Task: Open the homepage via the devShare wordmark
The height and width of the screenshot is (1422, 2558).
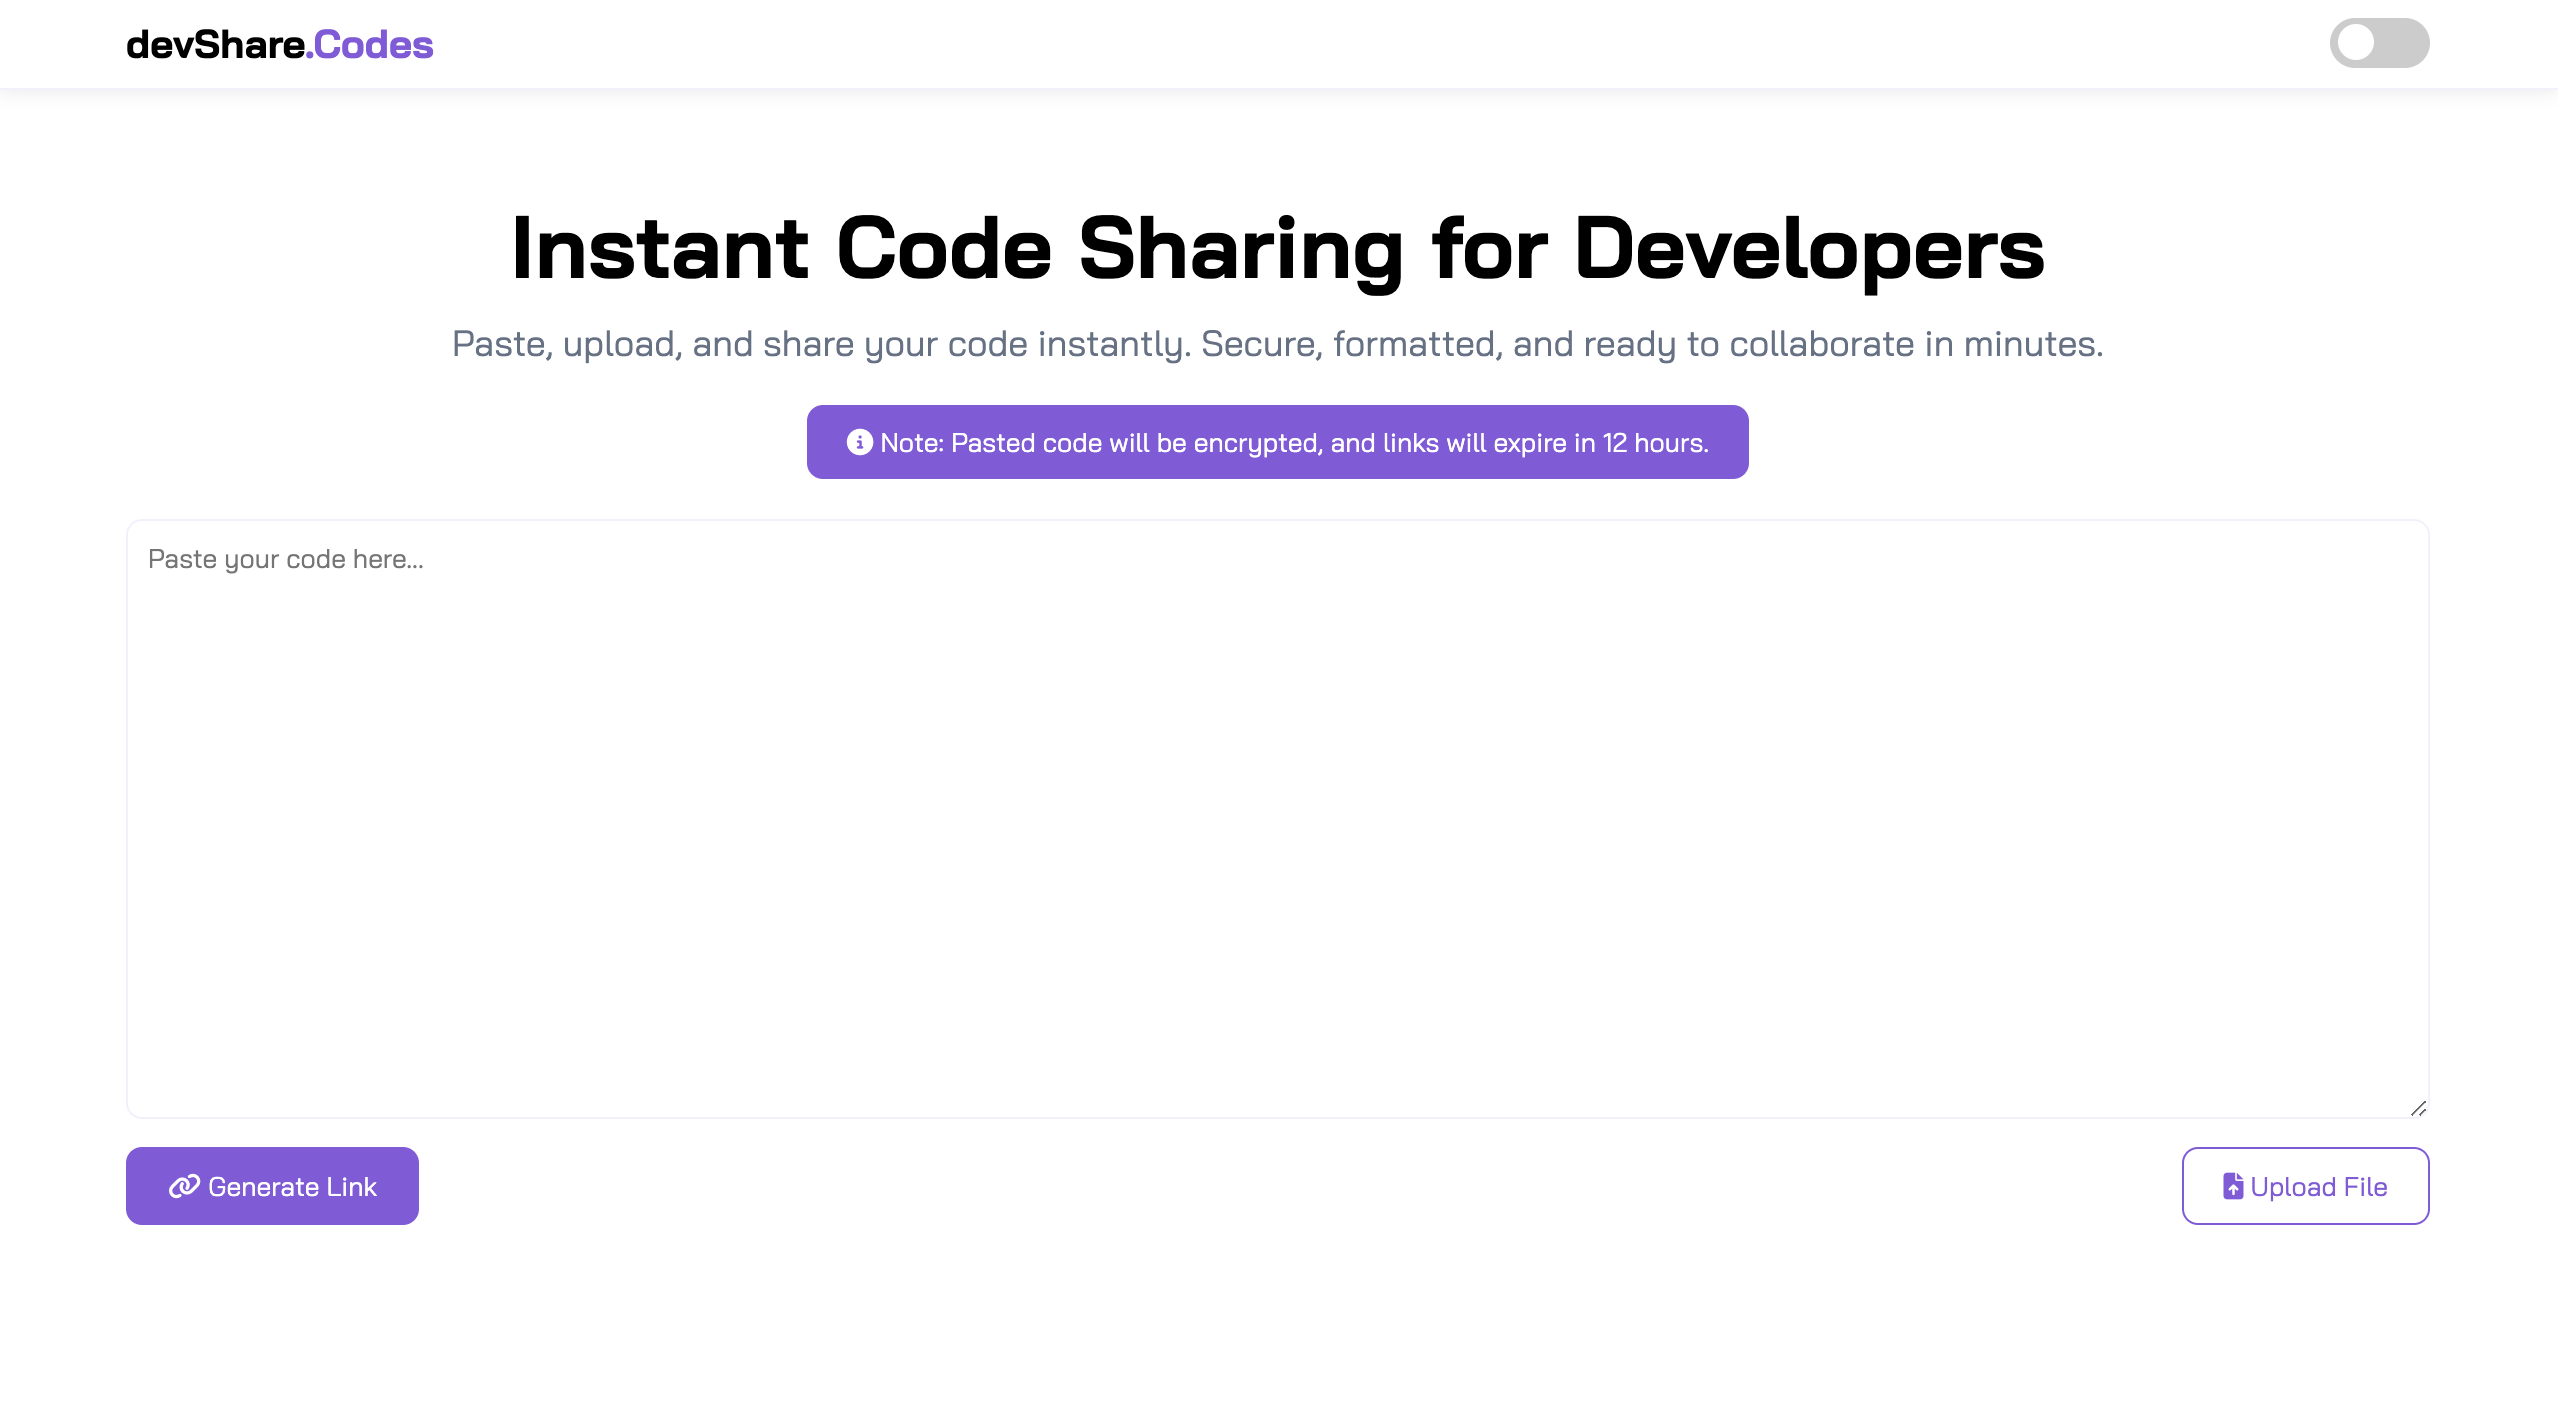Action: 280,44
